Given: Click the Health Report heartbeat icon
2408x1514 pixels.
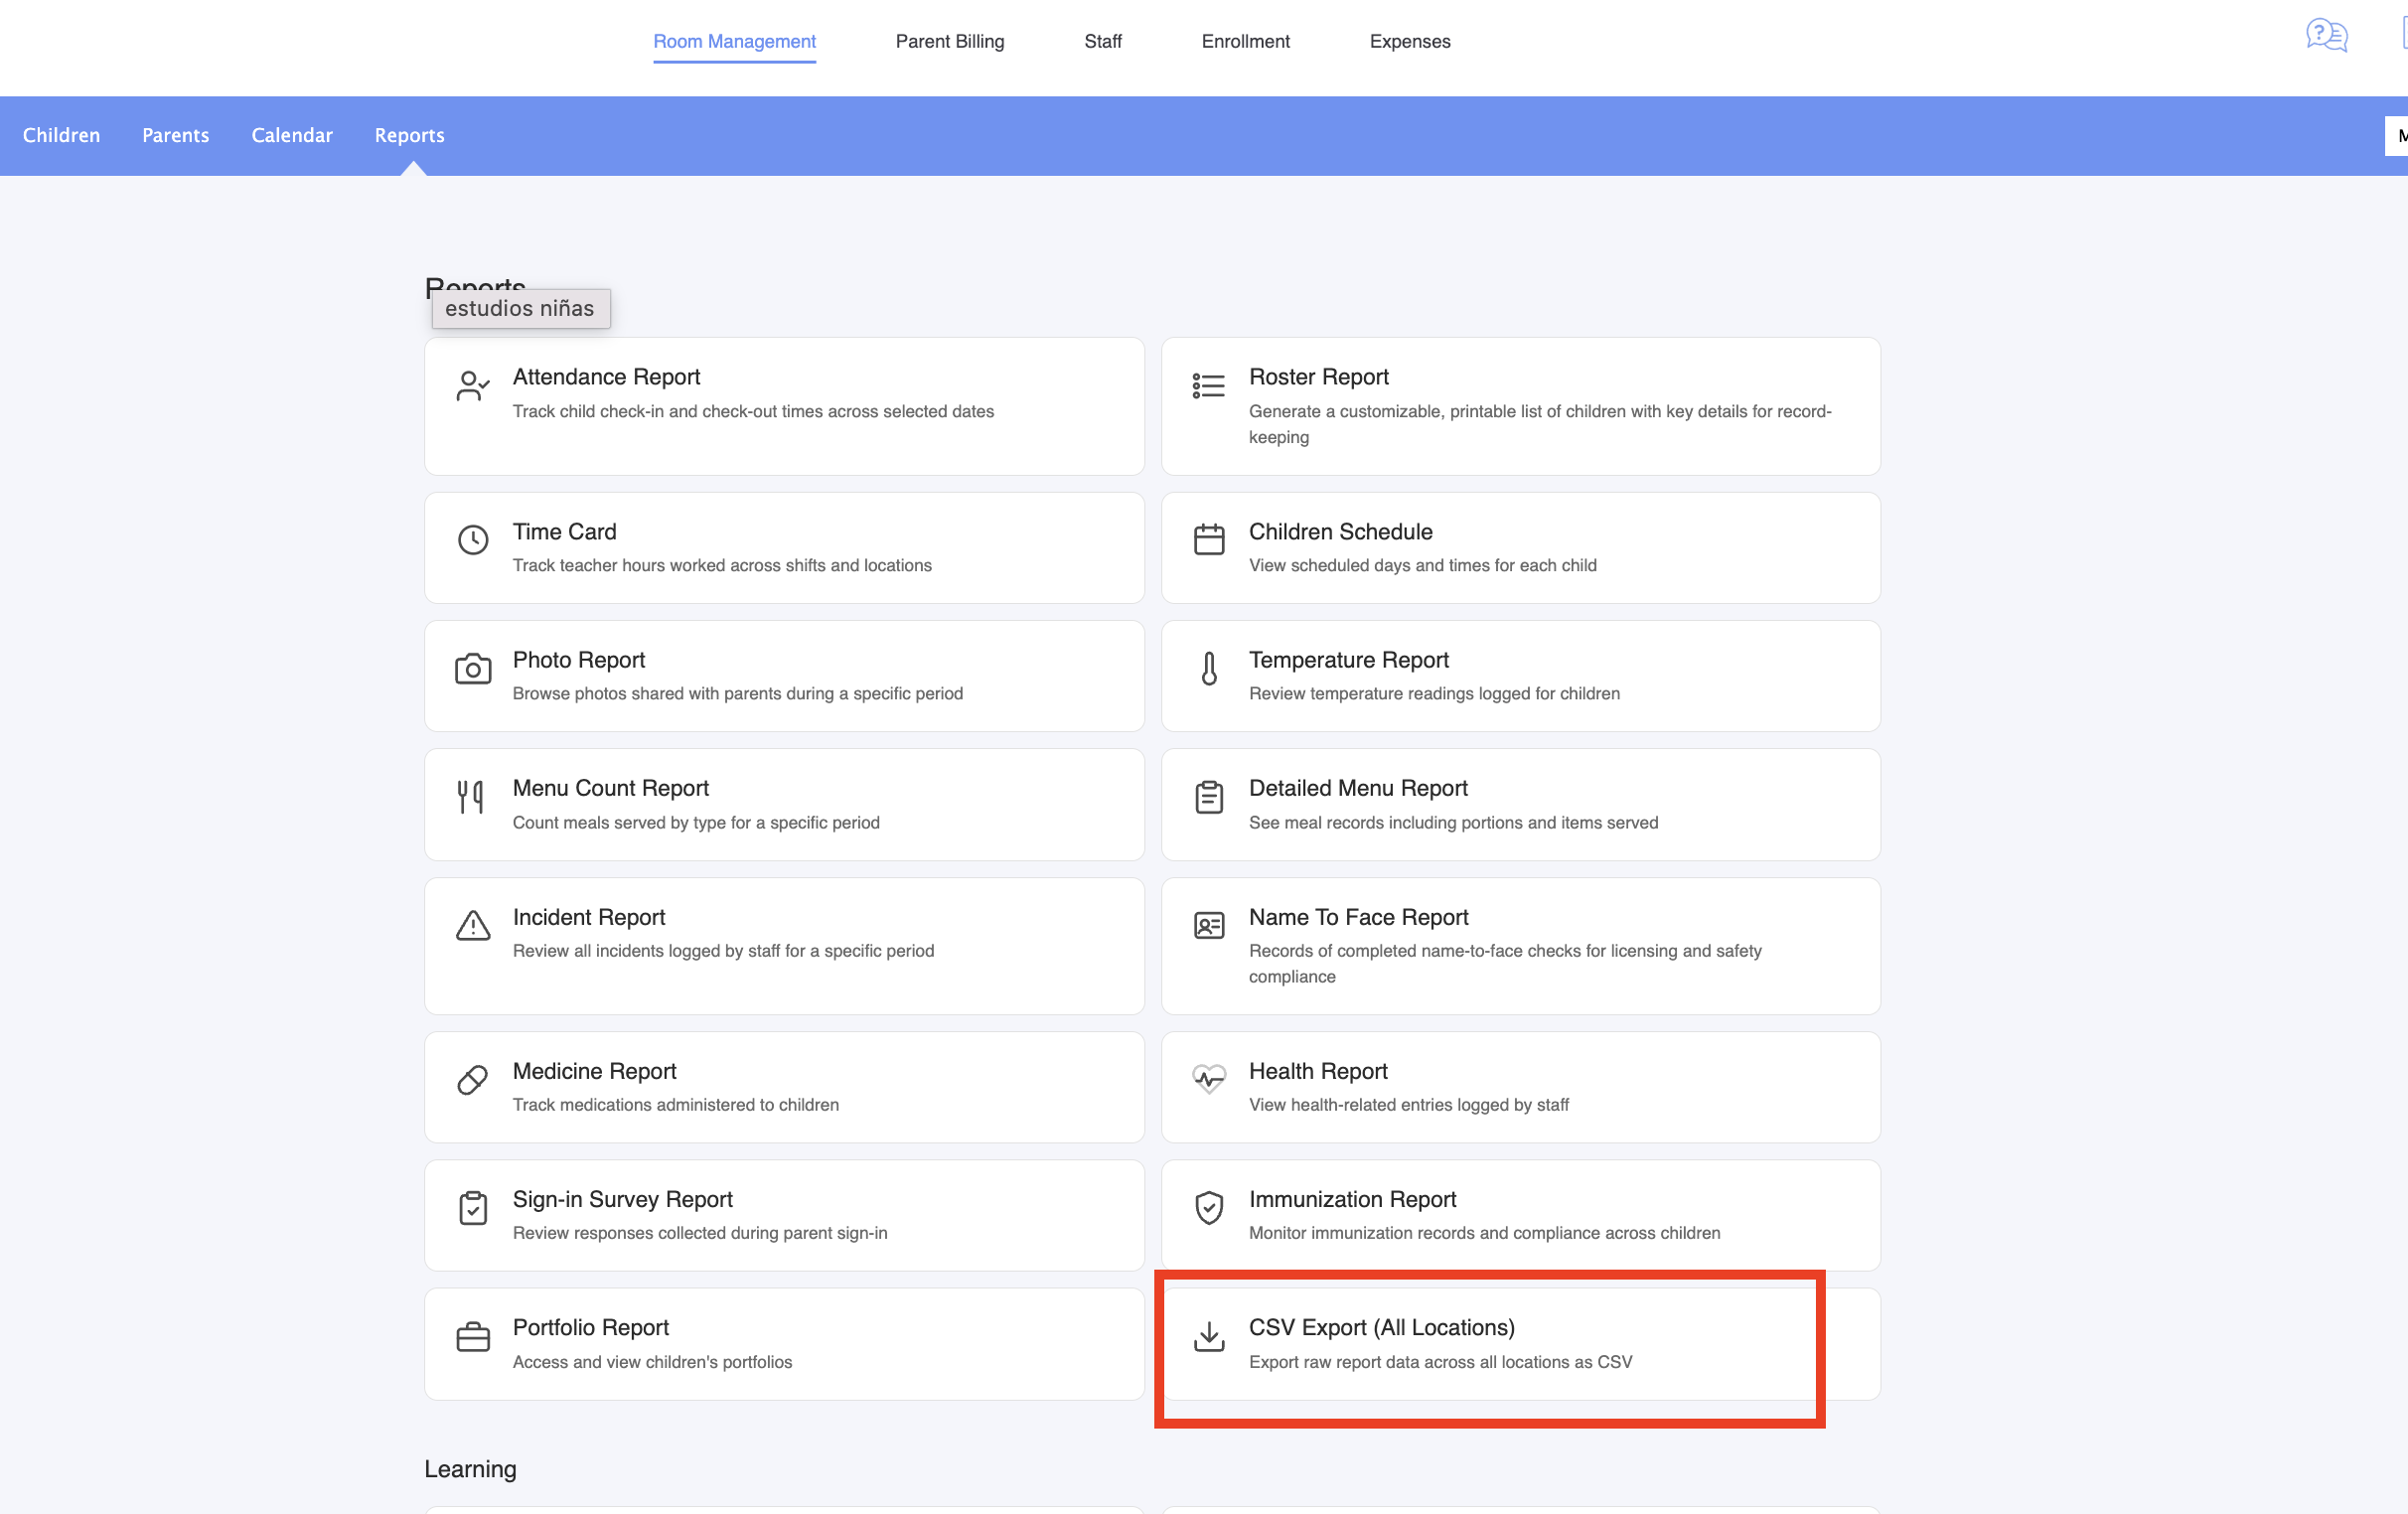Looking at the screenshot, I should pyautogui.click(x=1208, y=1079).
